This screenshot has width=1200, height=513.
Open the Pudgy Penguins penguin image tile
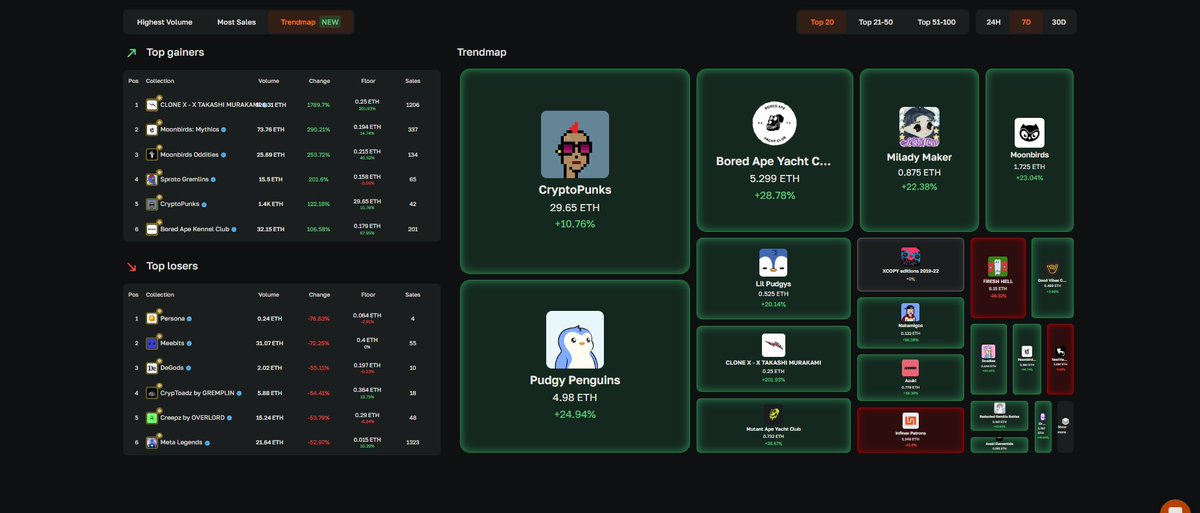tap(575, 340)
